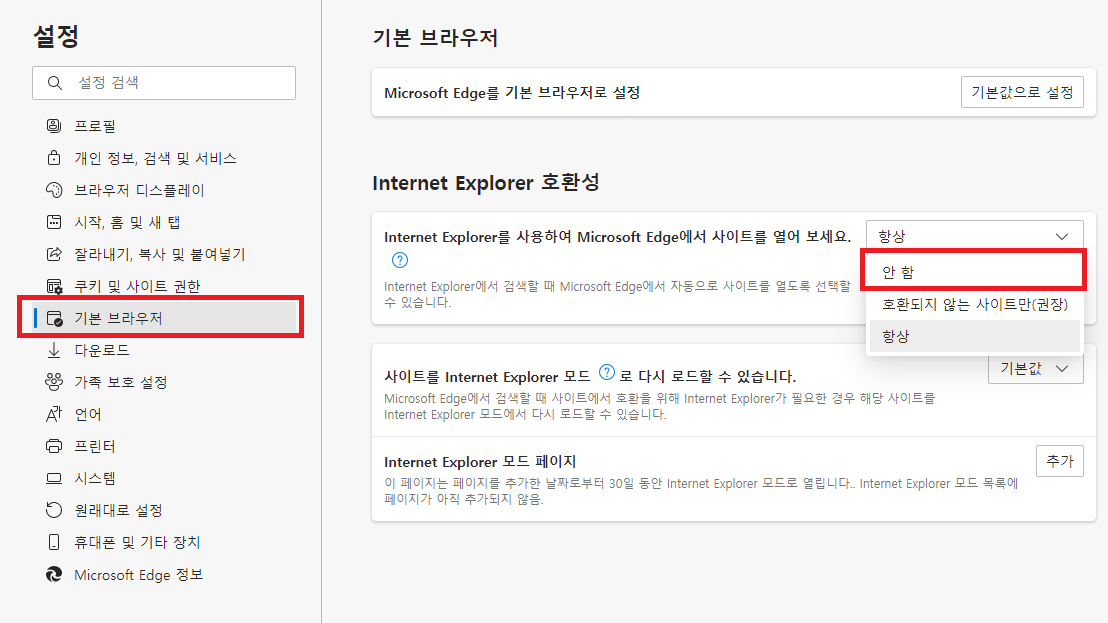This screenshot has width=1108, height=623.
Task: Expand the 항상 dropdown for IE compatibility
Action: pyautogui.click(x=974, y=236)
